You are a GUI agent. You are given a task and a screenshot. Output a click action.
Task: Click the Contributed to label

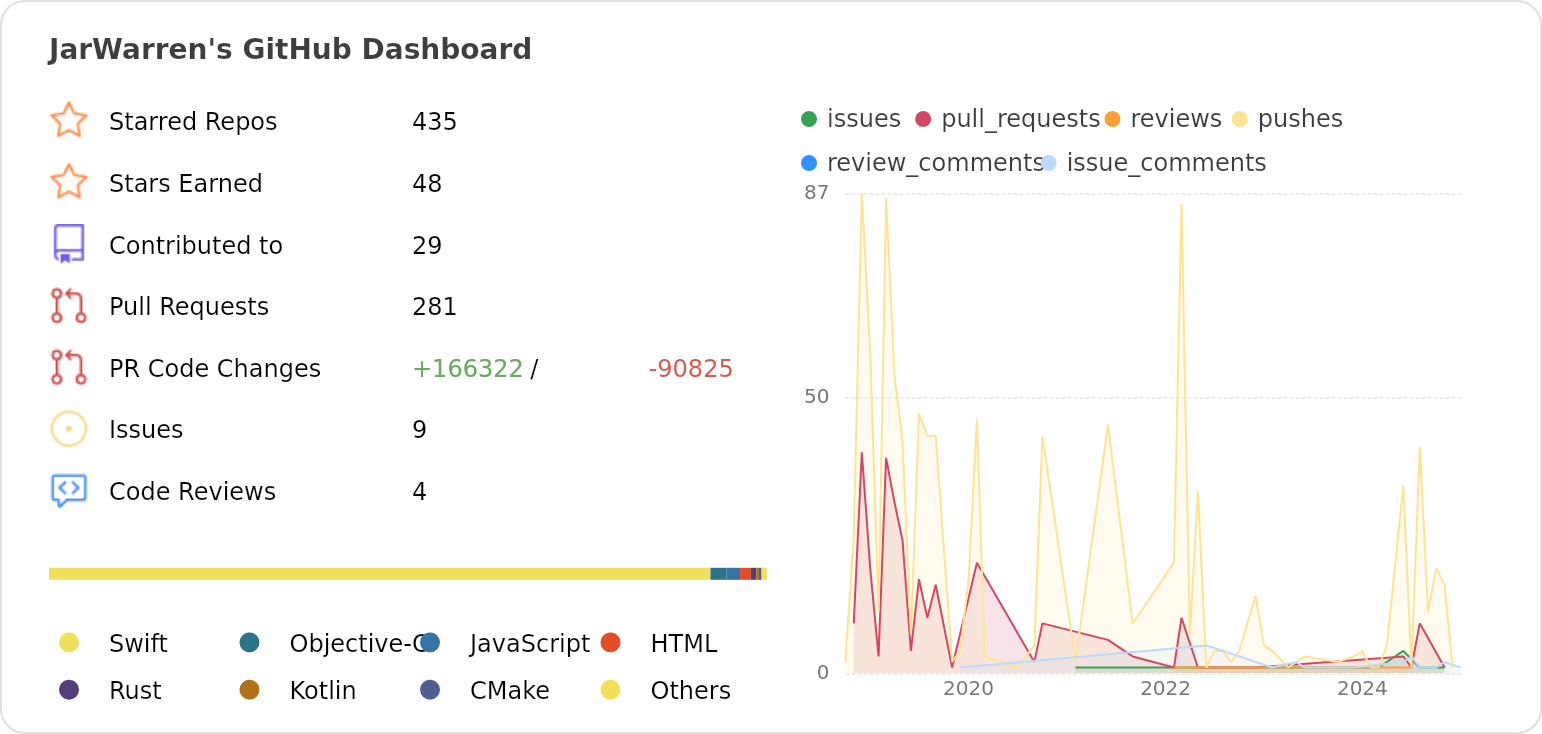(x=196, y=246)
